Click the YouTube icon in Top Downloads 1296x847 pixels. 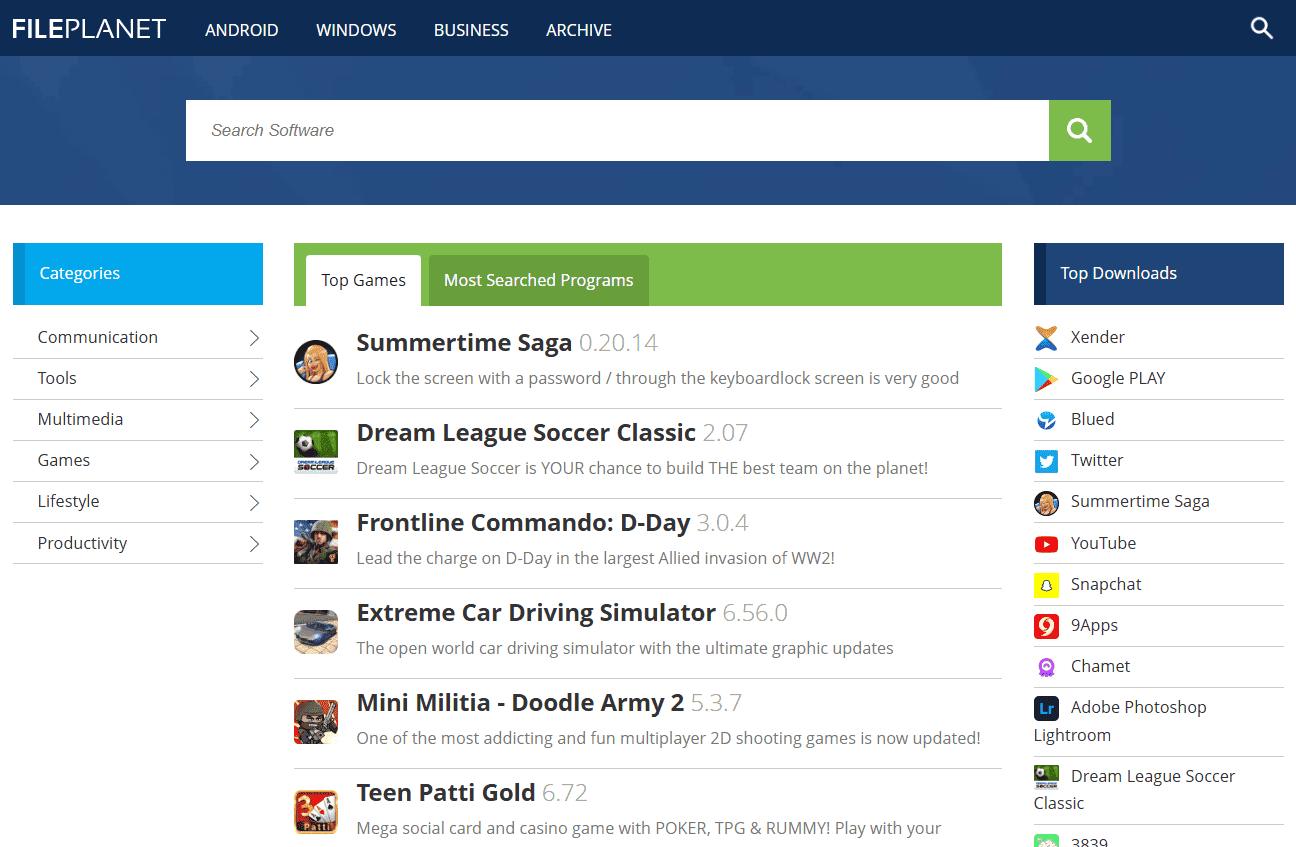pyautogui.click(x=1046, y=544)
